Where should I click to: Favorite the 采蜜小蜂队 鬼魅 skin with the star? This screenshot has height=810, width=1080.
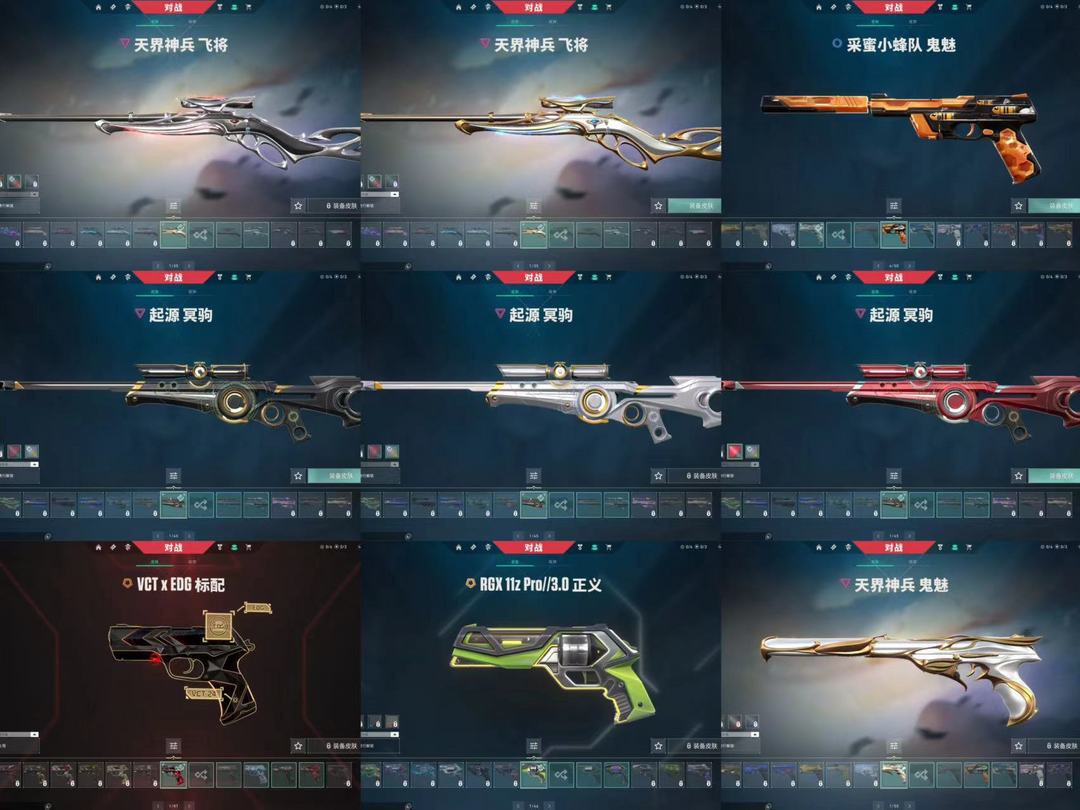point(1019,206)
